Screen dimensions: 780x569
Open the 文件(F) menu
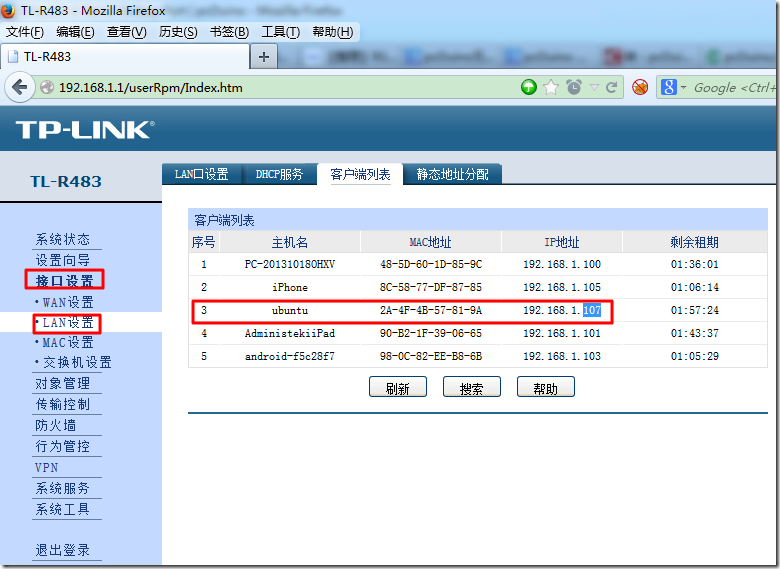pyautogui.click(x=24, y=32)
